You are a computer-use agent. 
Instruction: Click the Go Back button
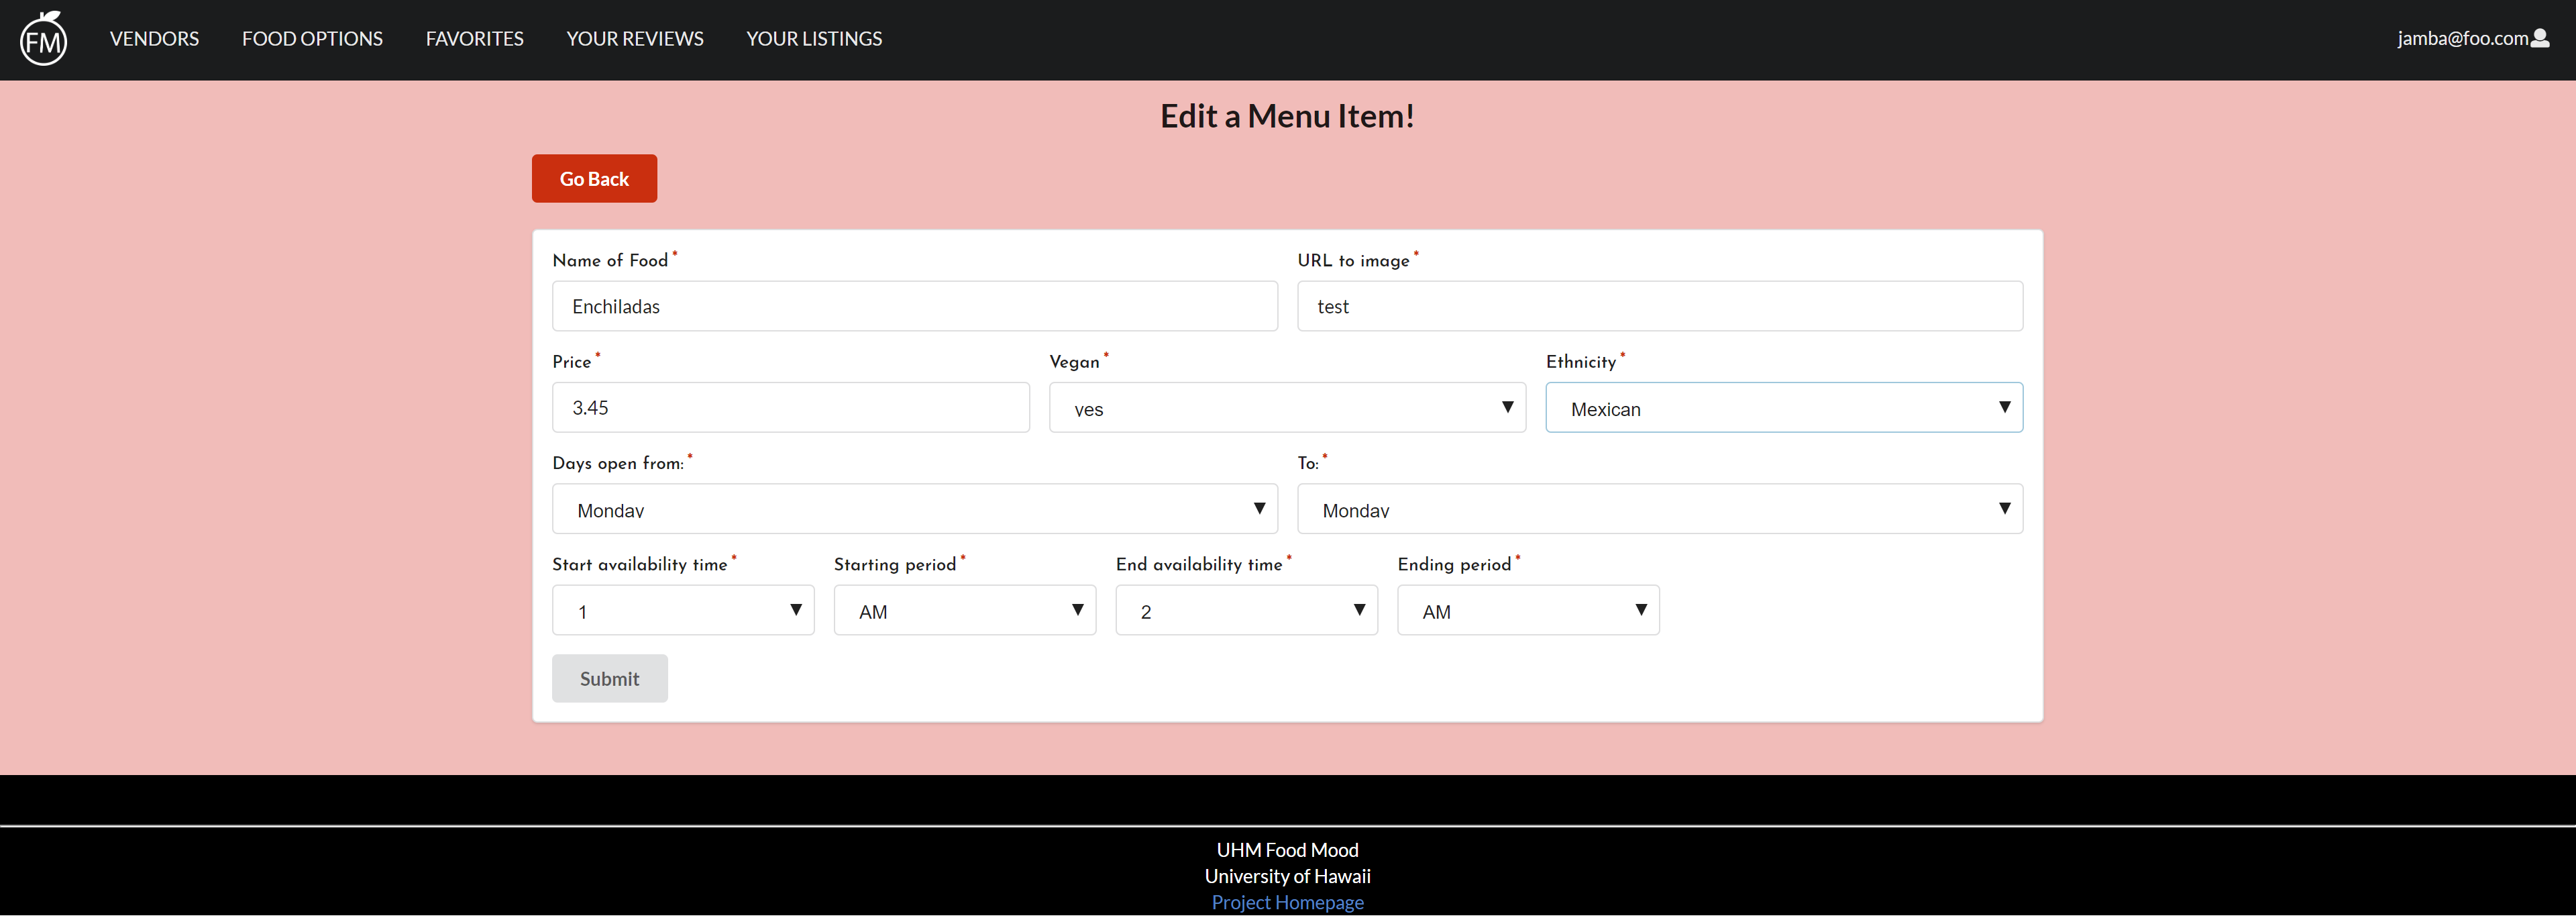pos(594,178)
